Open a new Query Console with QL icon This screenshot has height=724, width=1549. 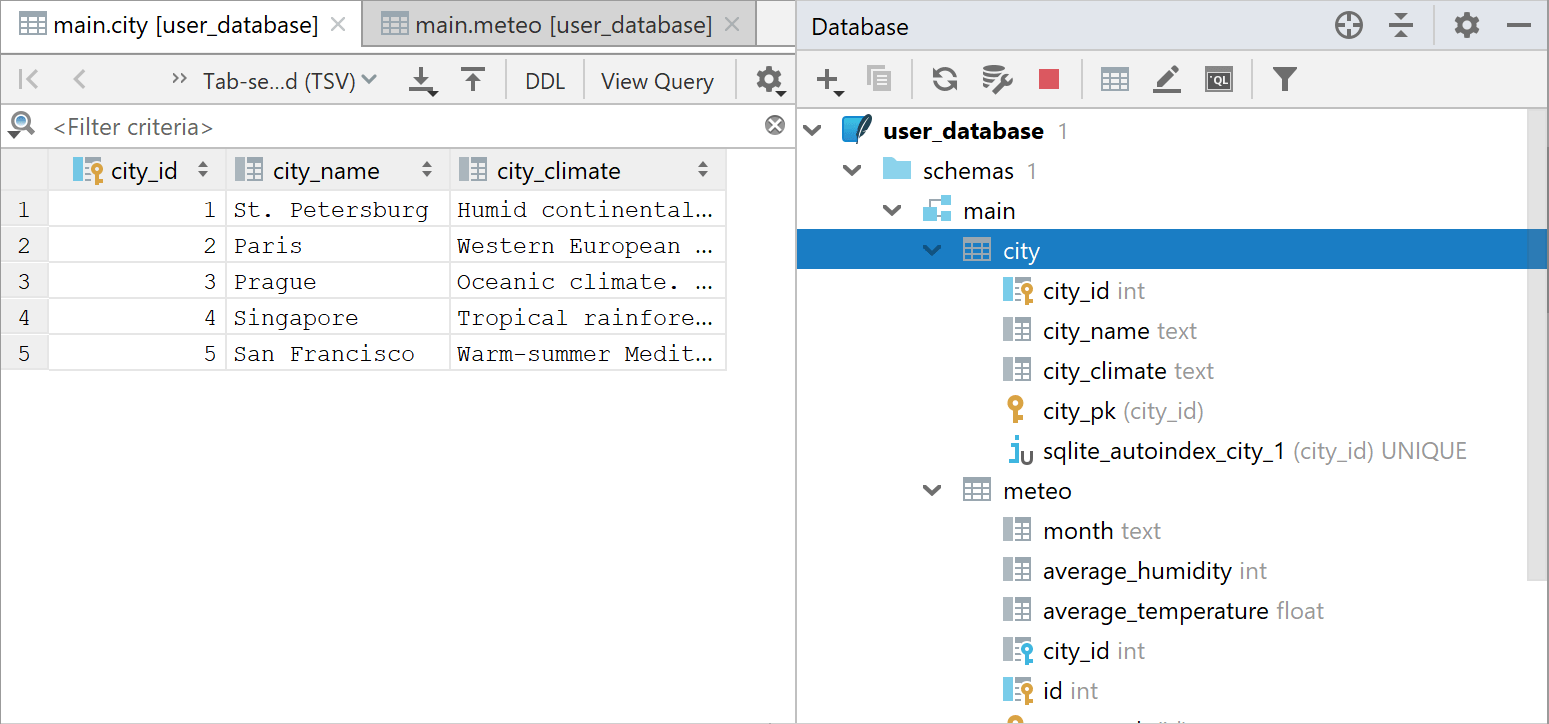(x=1218, y=79)
